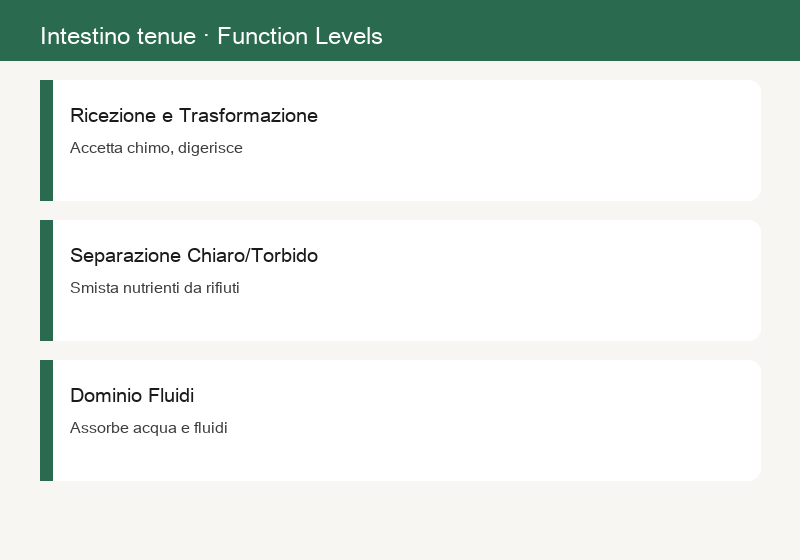Screen dimensions: 800x560
Task: Click the word "Chiaro/Torbido" in second card
Action: pos(253,256)
